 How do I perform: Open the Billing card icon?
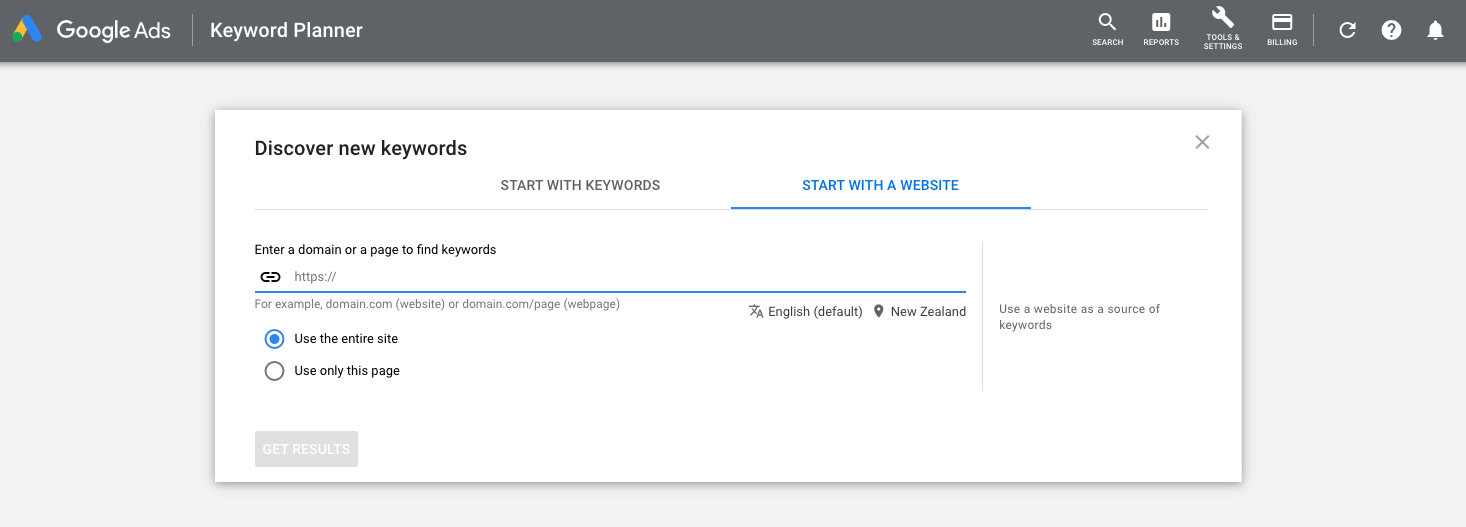1282,30
